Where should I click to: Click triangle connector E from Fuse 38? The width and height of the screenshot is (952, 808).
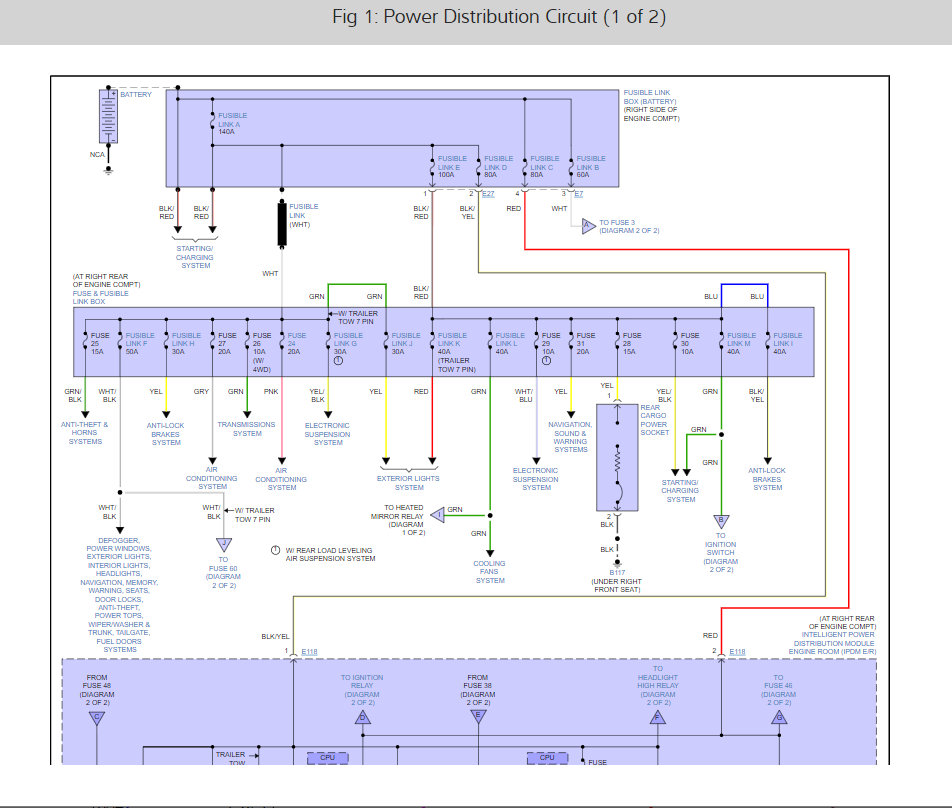[478, 717]
